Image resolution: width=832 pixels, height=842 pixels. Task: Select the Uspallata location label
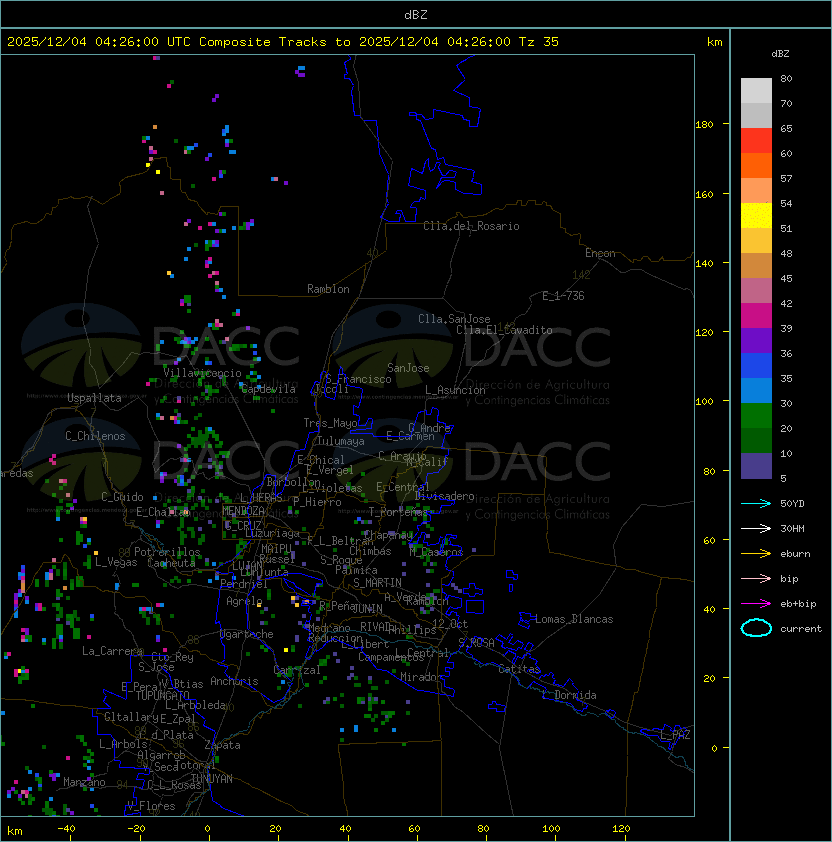pos(94,398)
